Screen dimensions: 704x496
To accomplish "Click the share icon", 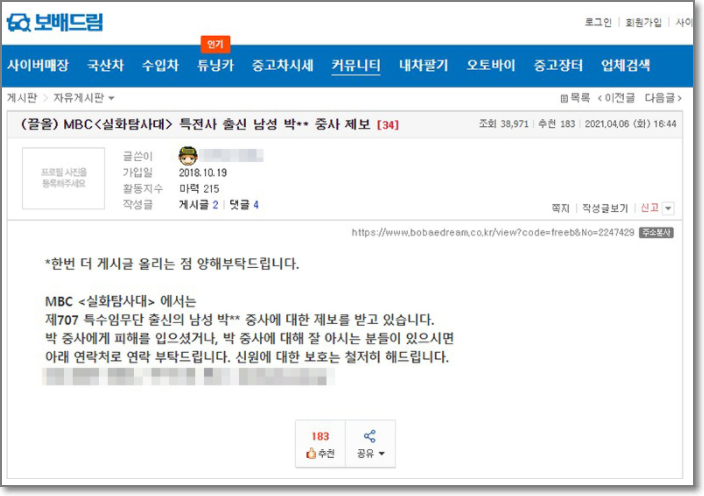I will (x=370, y=436).
